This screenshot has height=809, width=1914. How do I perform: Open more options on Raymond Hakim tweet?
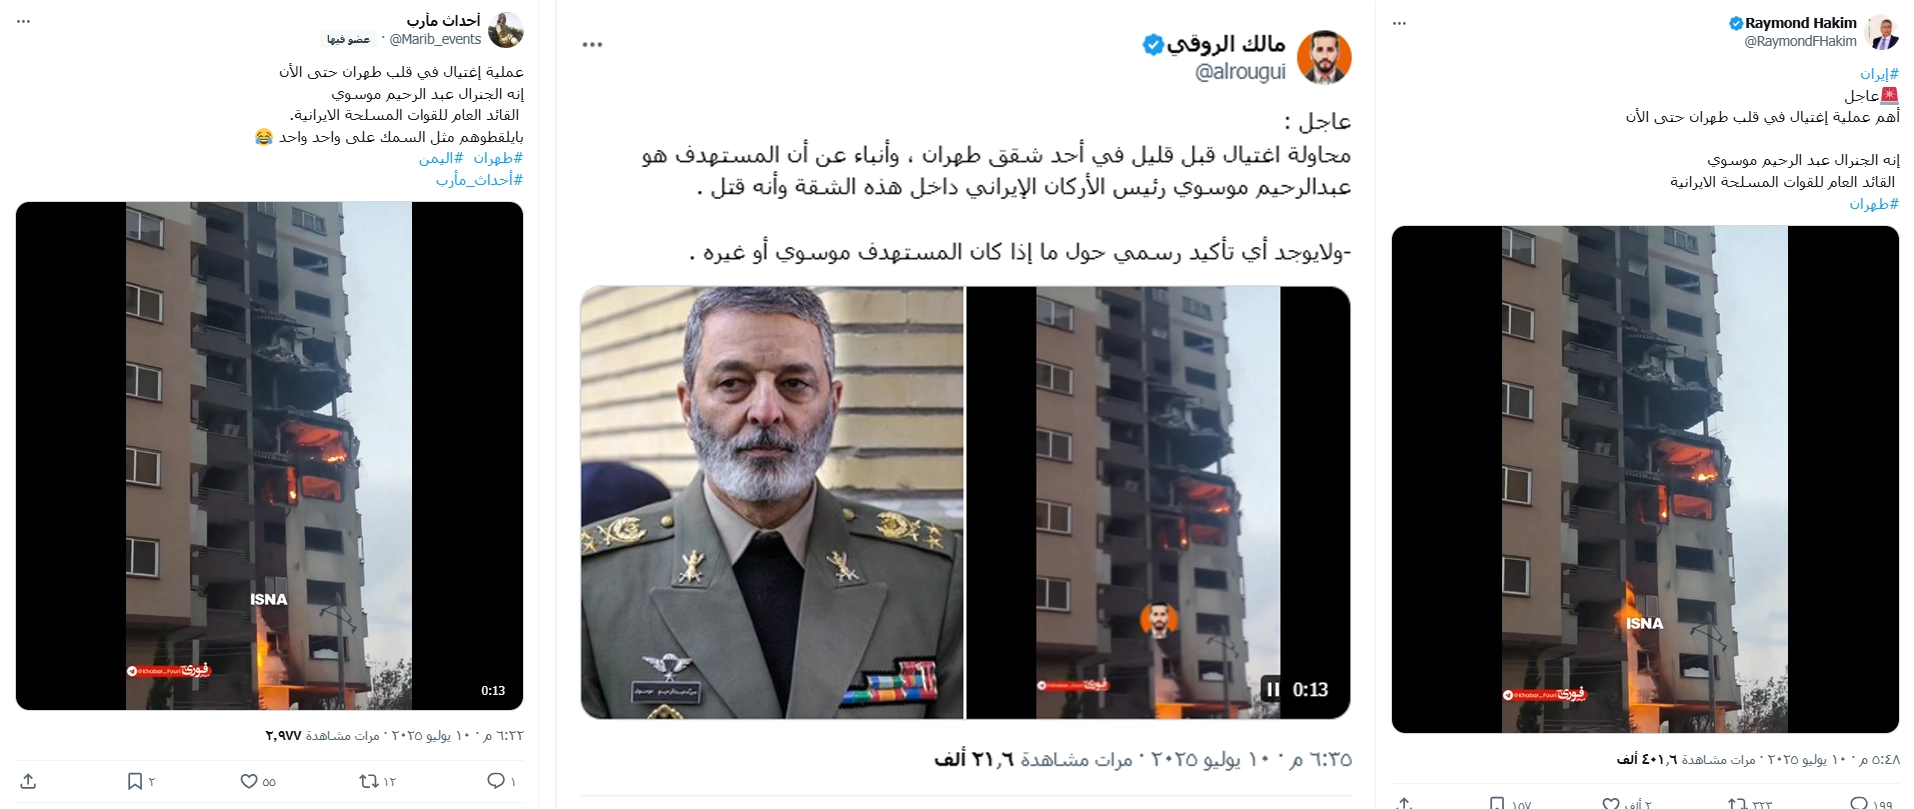coord(1399,23)
